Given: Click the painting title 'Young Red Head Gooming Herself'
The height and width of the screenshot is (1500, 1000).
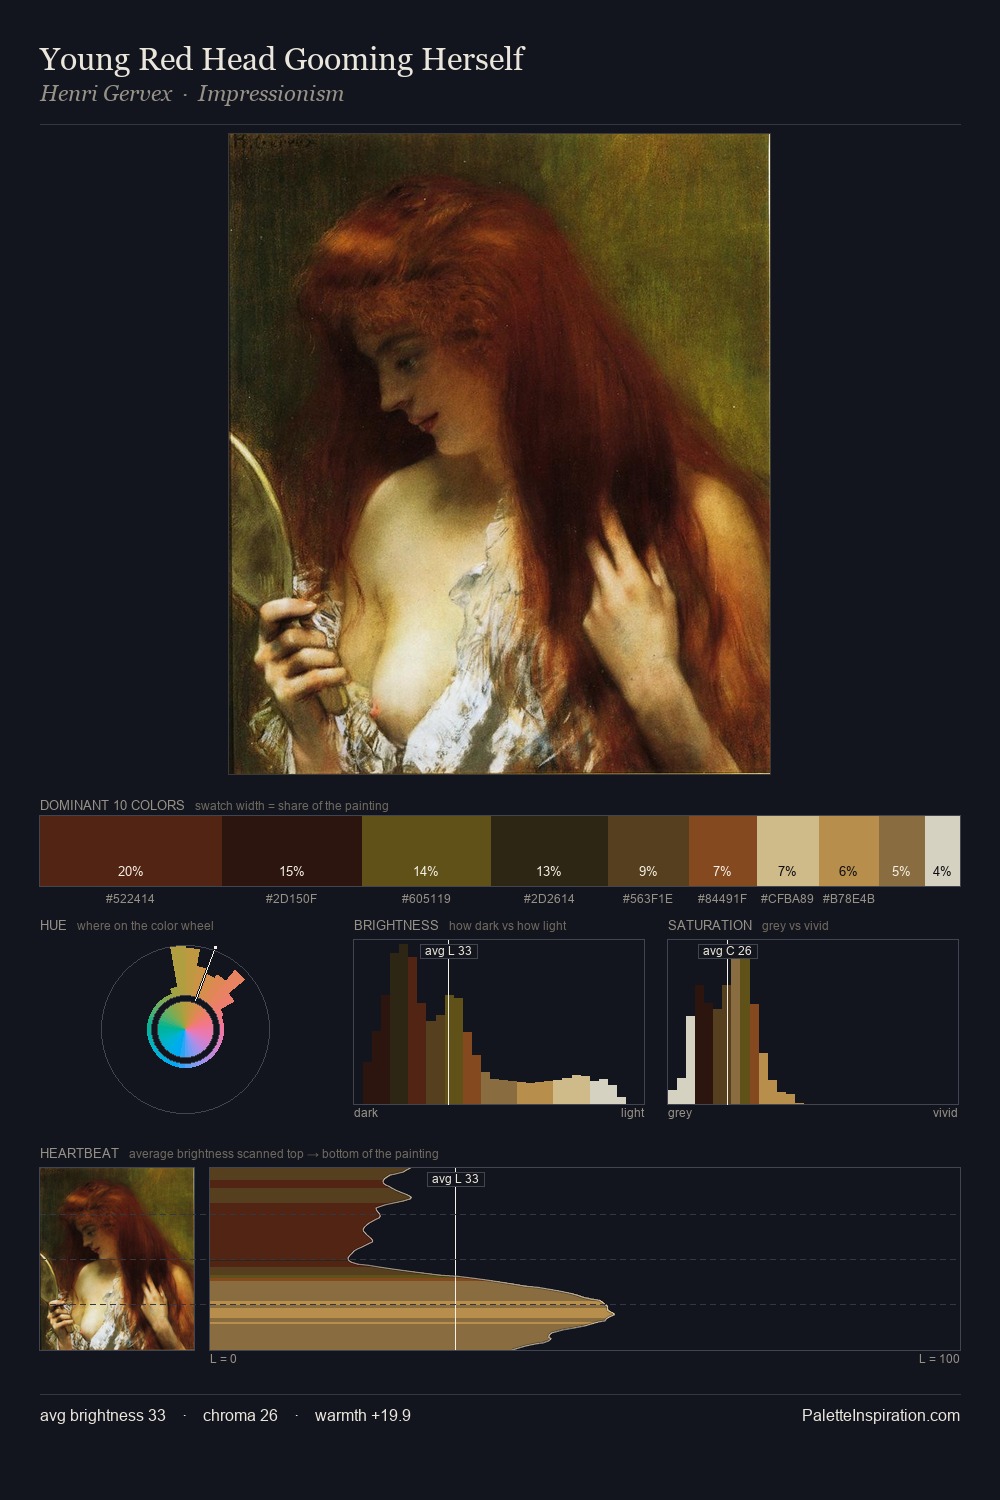Looking at the screenshot, I should point(282,60).
